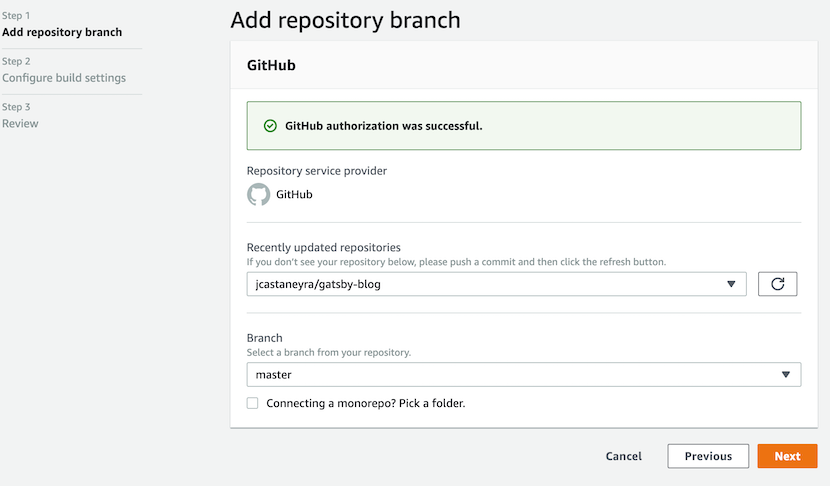Click the green success checkmark icon
This screenshot has width=830, height=486.
270,126
